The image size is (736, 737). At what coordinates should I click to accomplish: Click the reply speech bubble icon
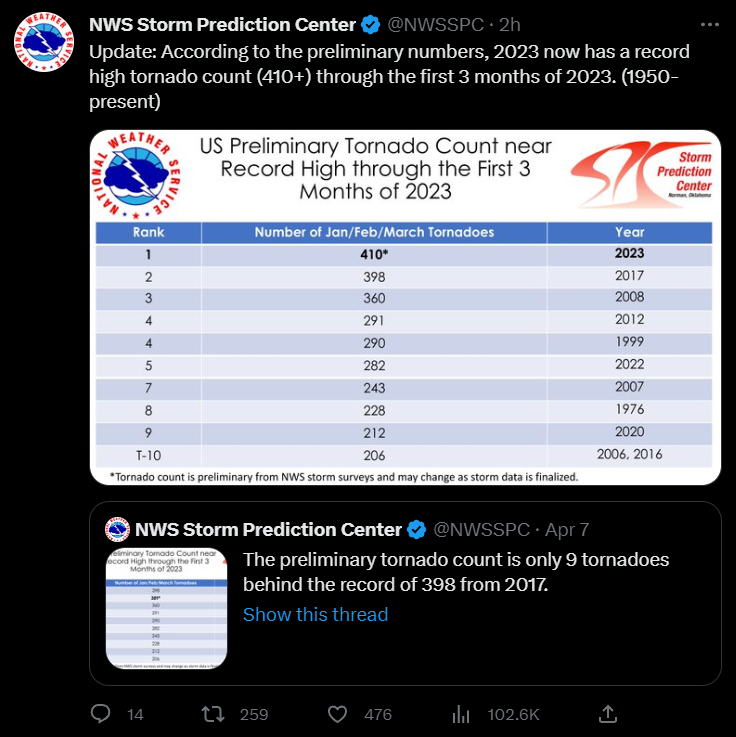[101, 714]
